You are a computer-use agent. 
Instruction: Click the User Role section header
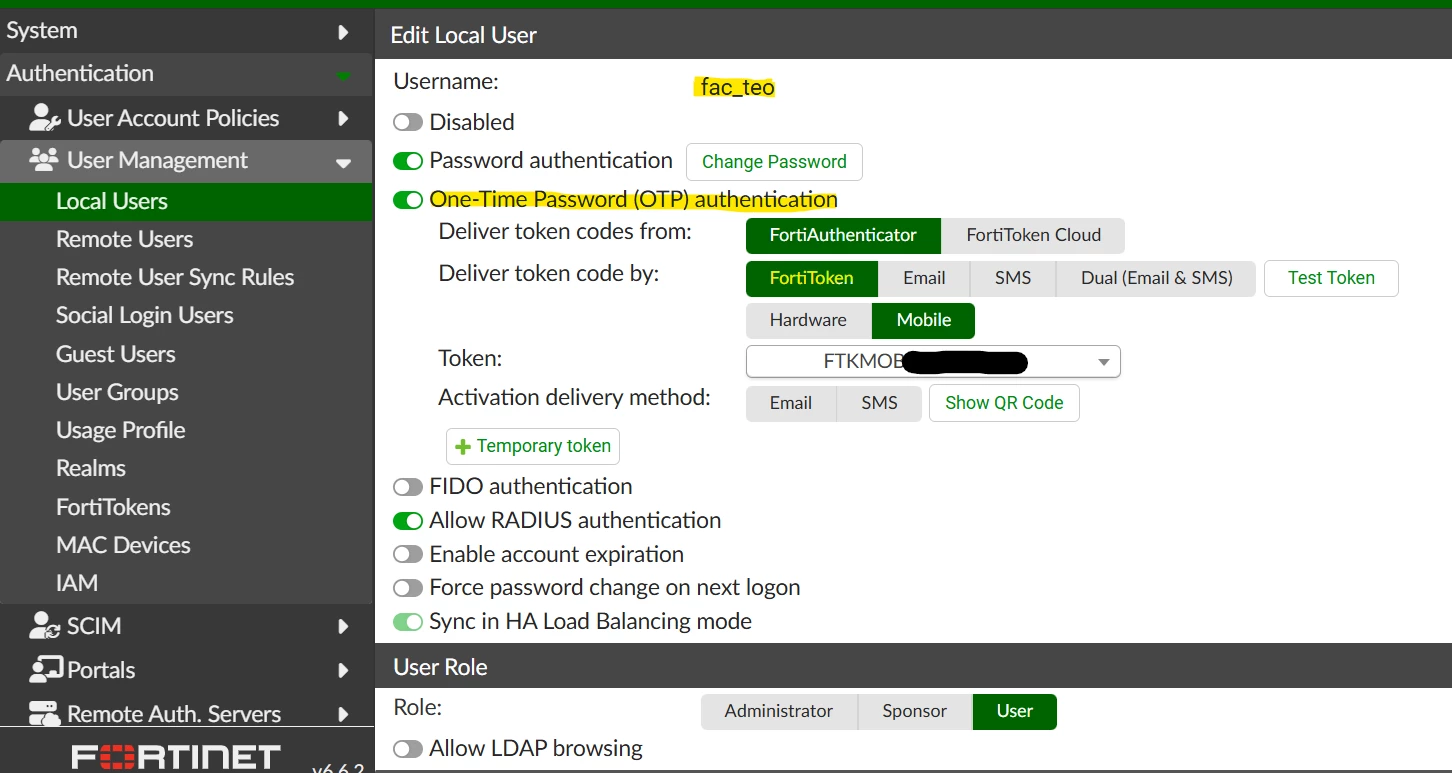(x=440, y=667)
